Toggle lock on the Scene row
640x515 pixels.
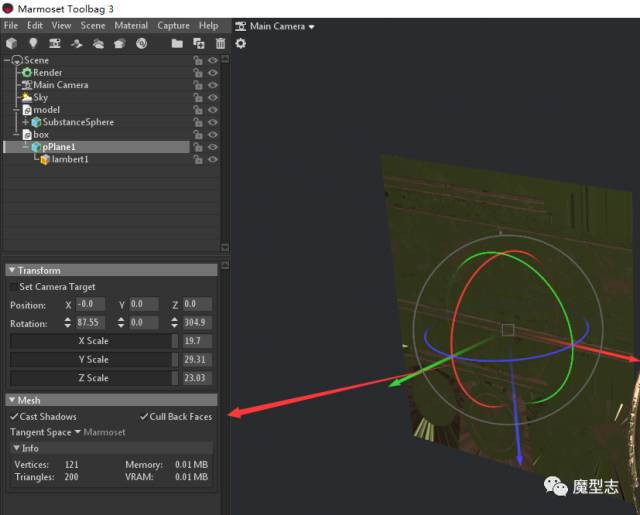tap(198, 60)
